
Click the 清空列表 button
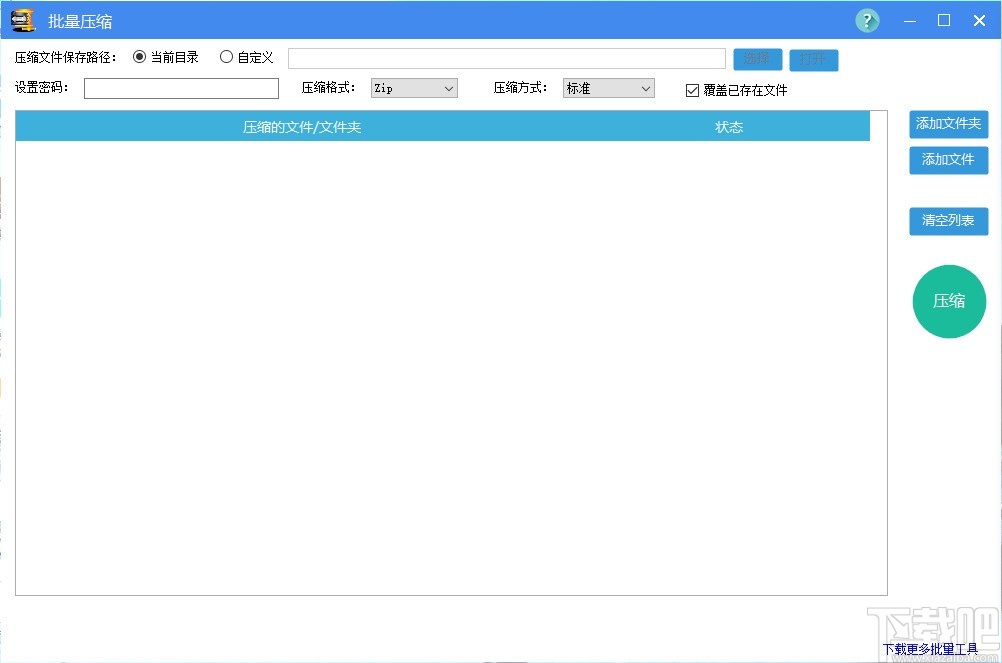pos(947,221)
